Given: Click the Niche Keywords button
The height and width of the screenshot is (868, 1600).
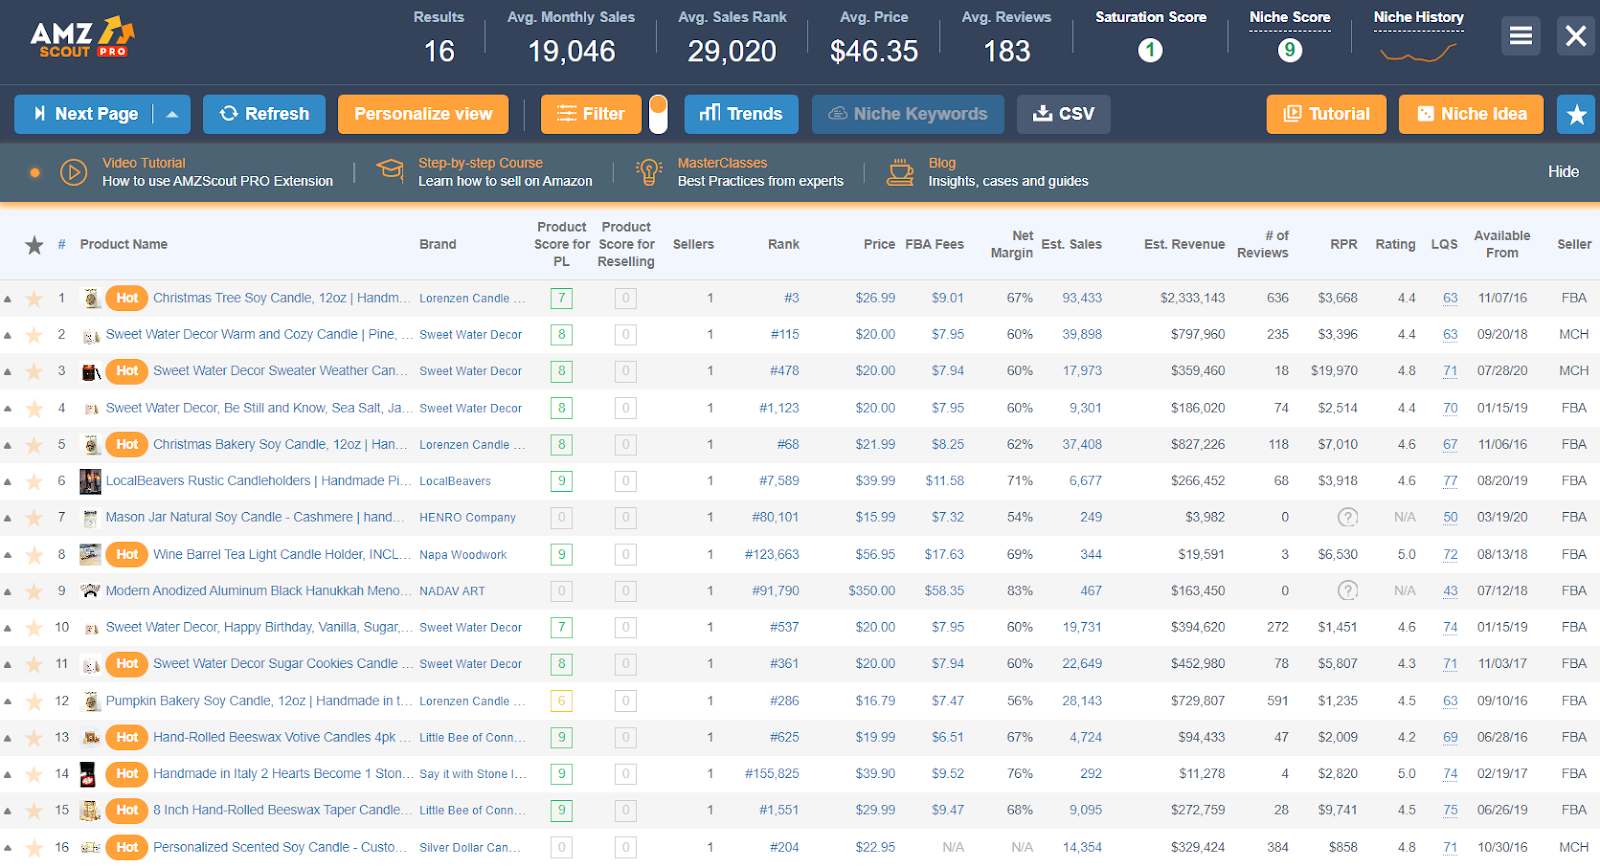Looking at the screenshot, I should coord(907,114).
